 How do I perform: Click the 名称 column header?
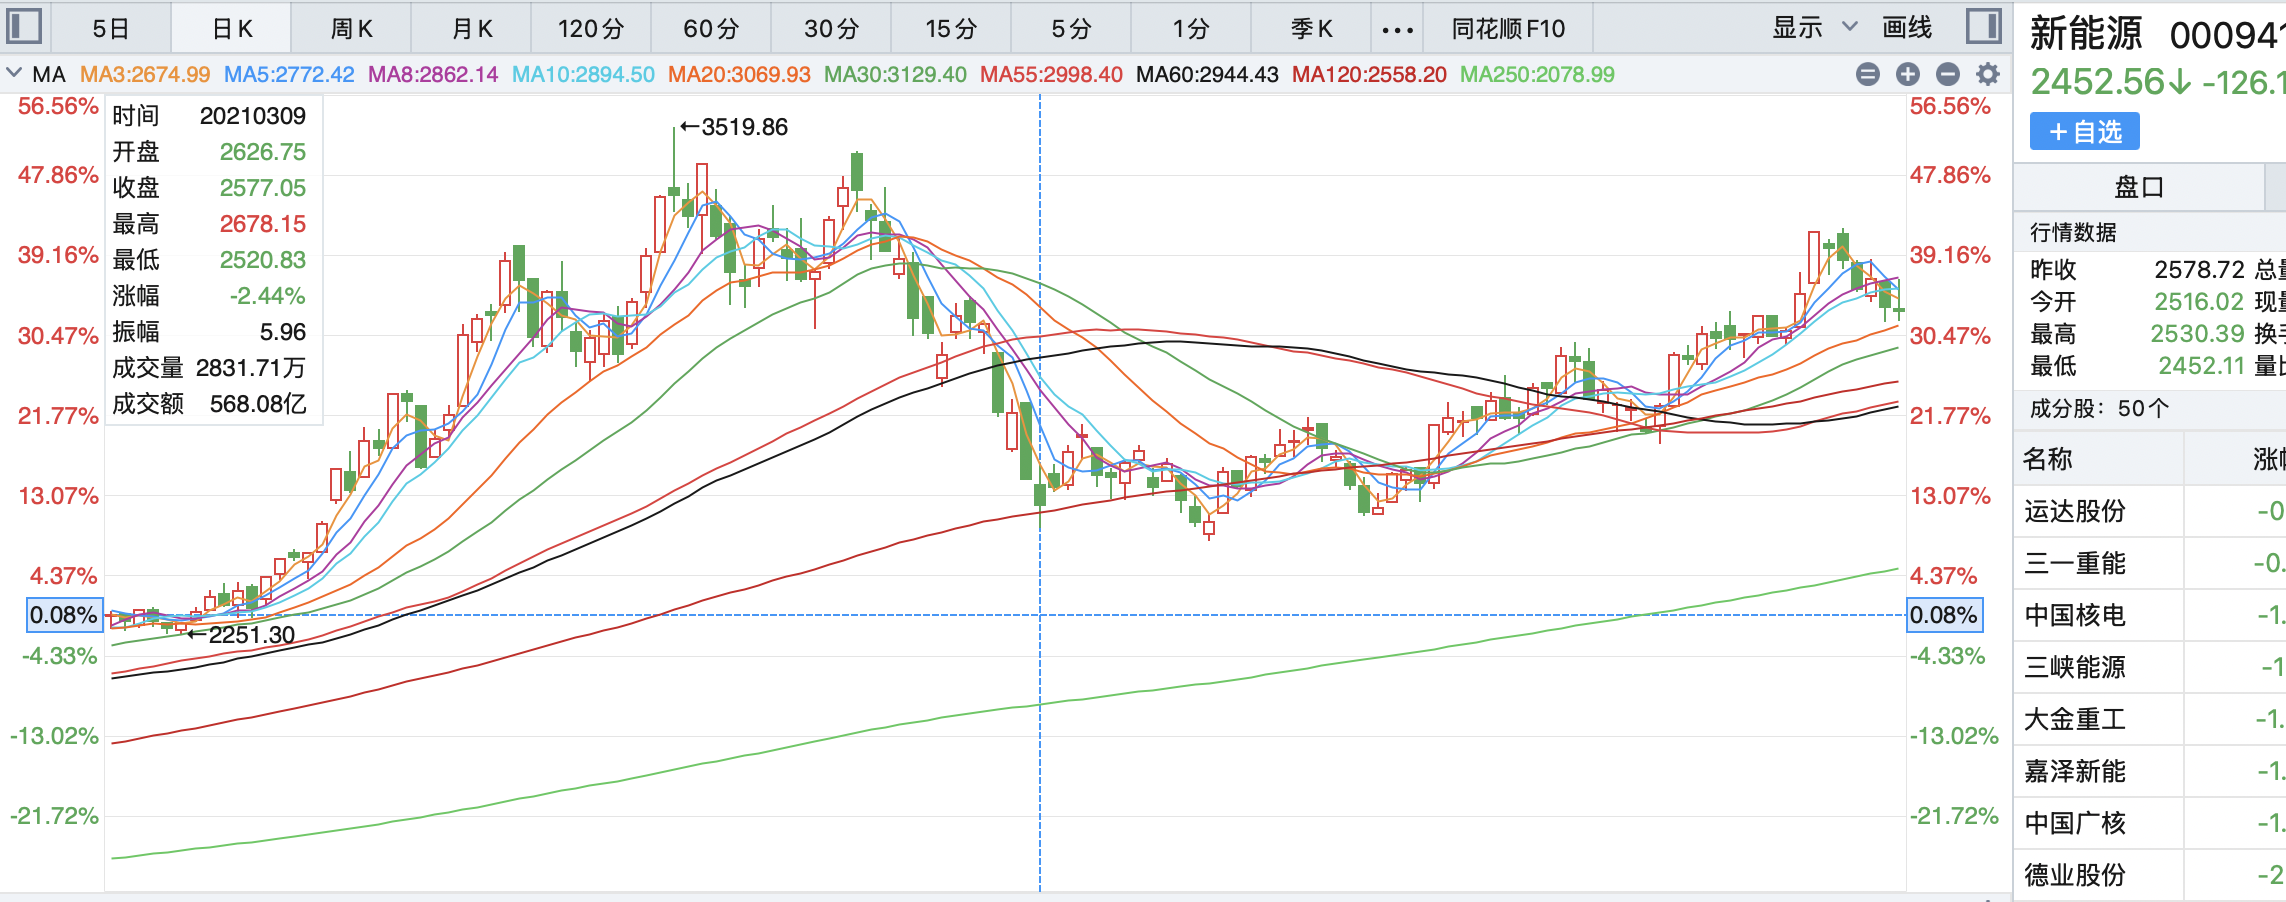point(2048,459)
